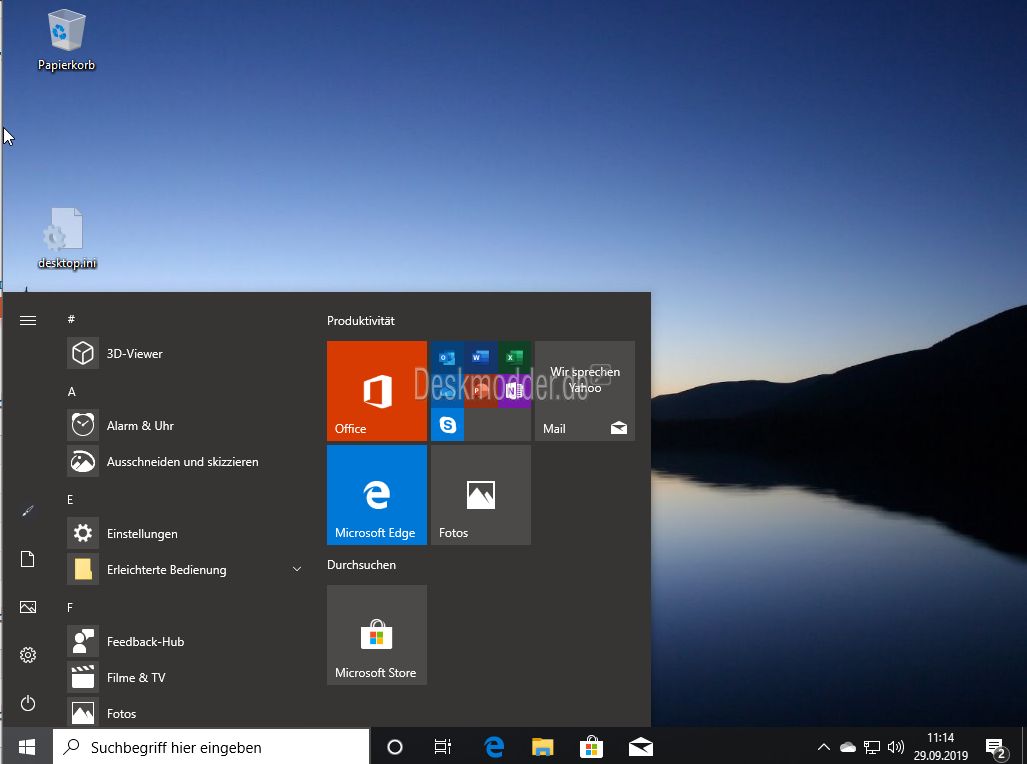
Task: Open Mail from the taskbar
Action: tap(641, 747)
